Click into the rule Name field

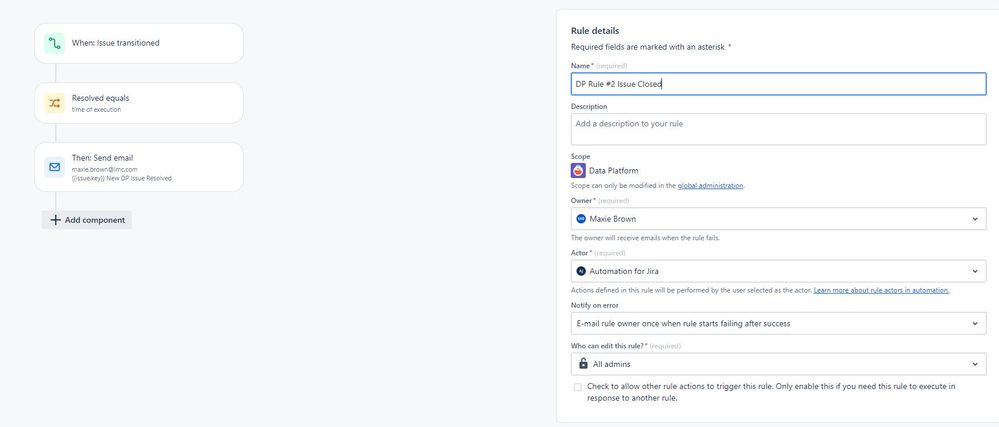click(777, 83)
